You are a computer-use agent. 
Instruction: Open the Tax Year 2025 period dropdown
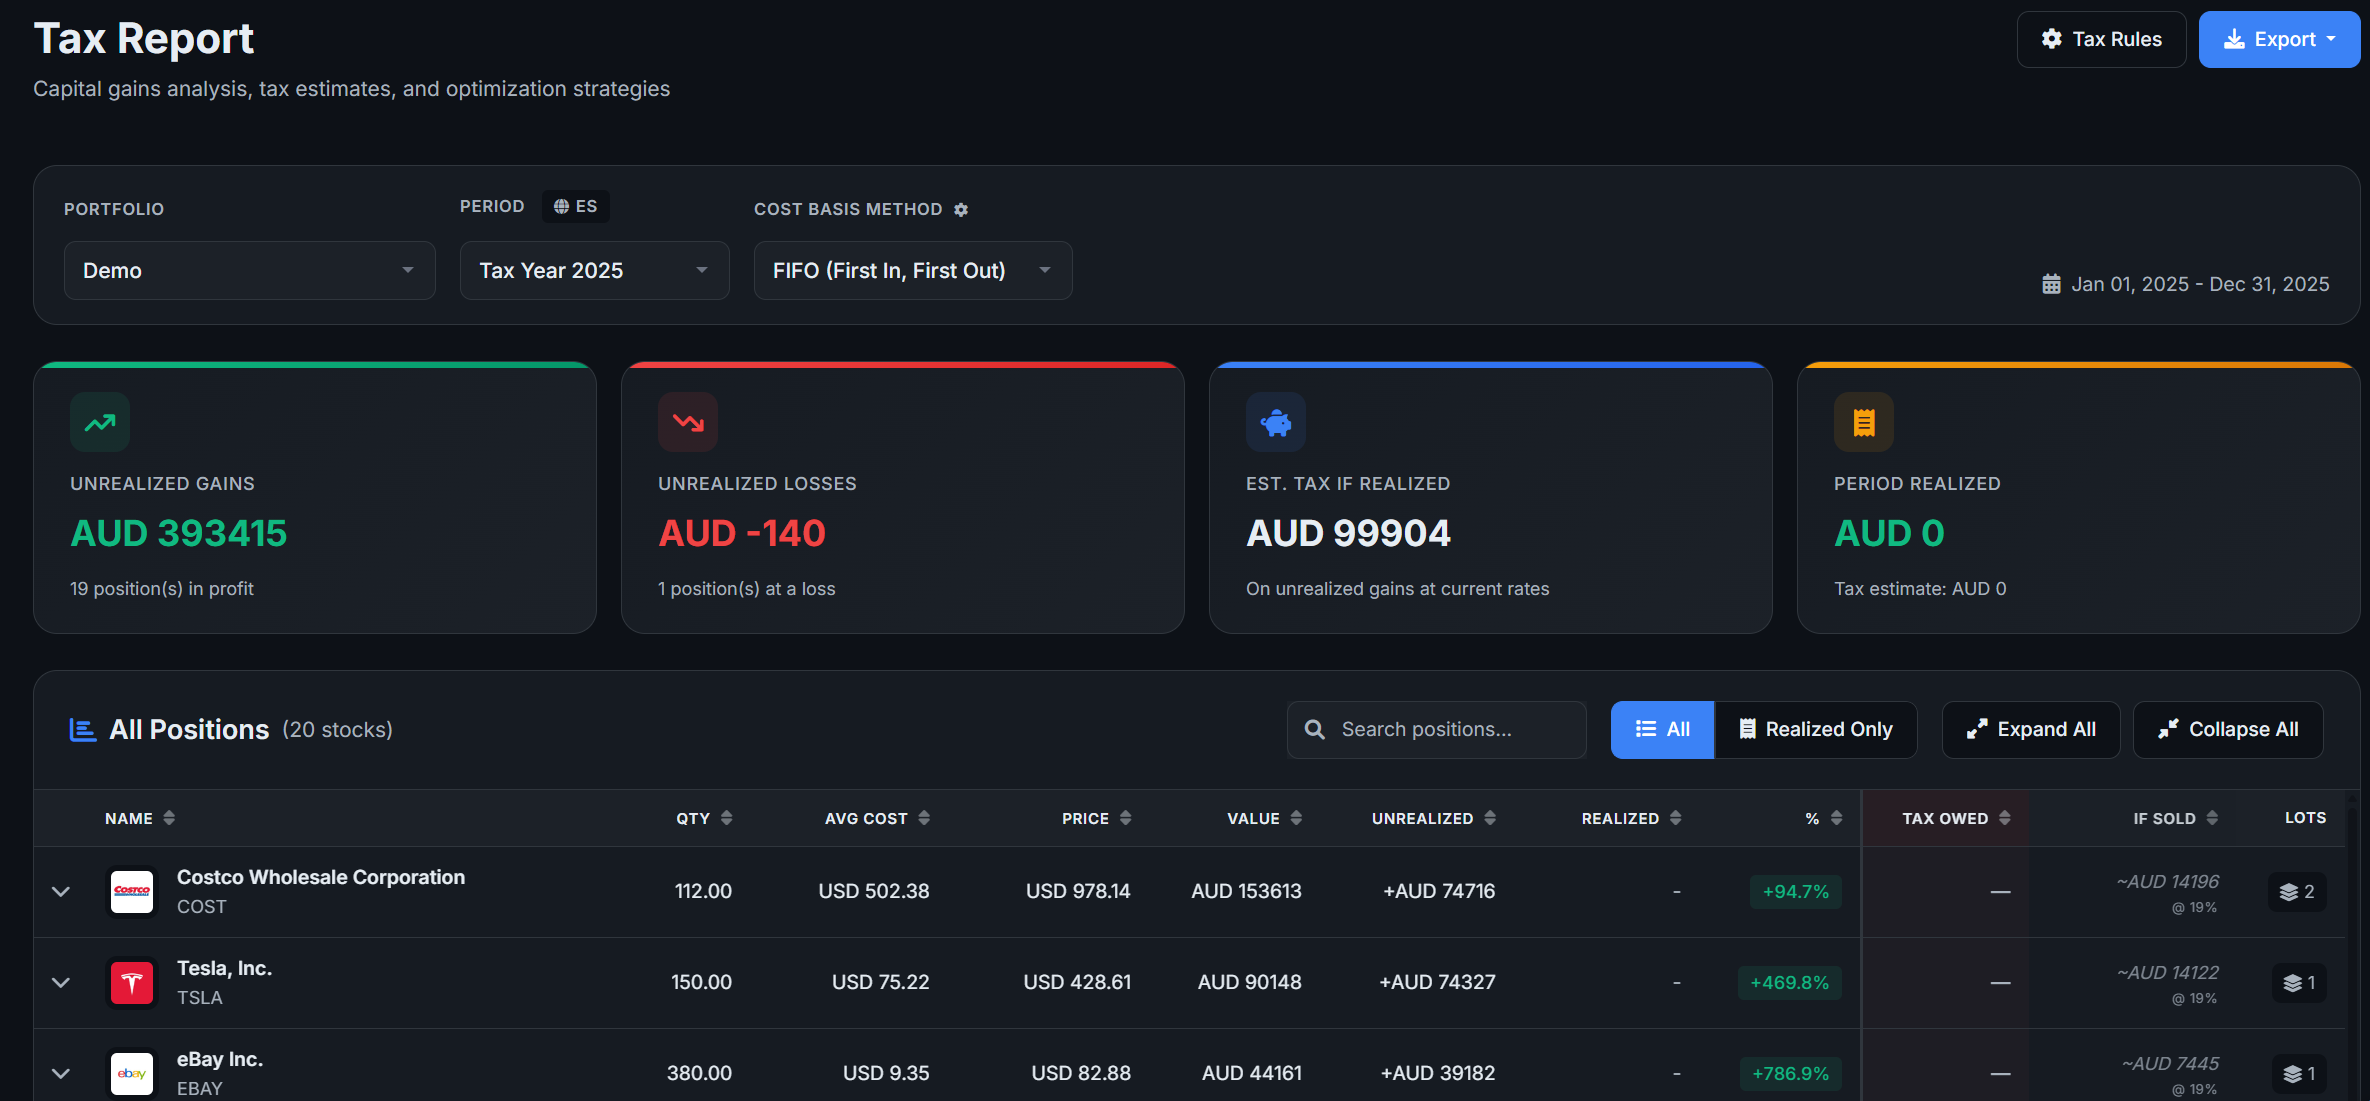tap(594, 271)
